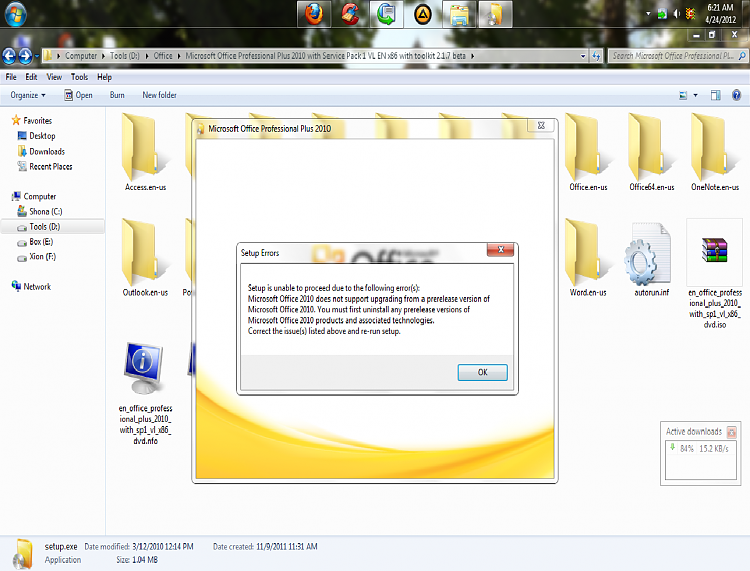Open the recent pages dropdown arrow
750x571 pixels.
click(37, 56)
